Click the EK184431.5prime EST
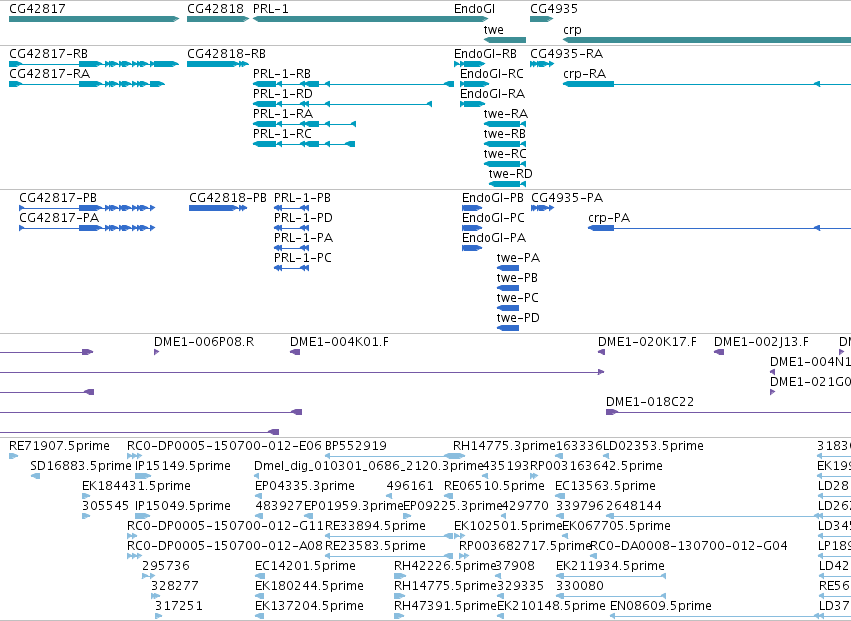Screen dimensions: 851x621 click(86, 496)
